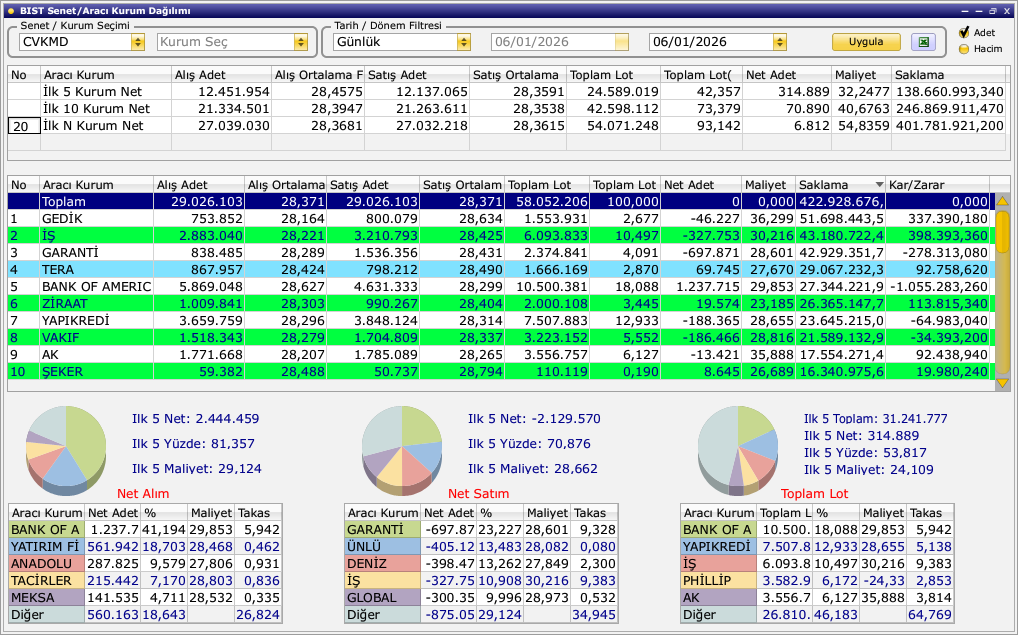1018x635 pixels.
Task: Click the GLOBAL row in Net Satım
Action: [x=481, y=597]
